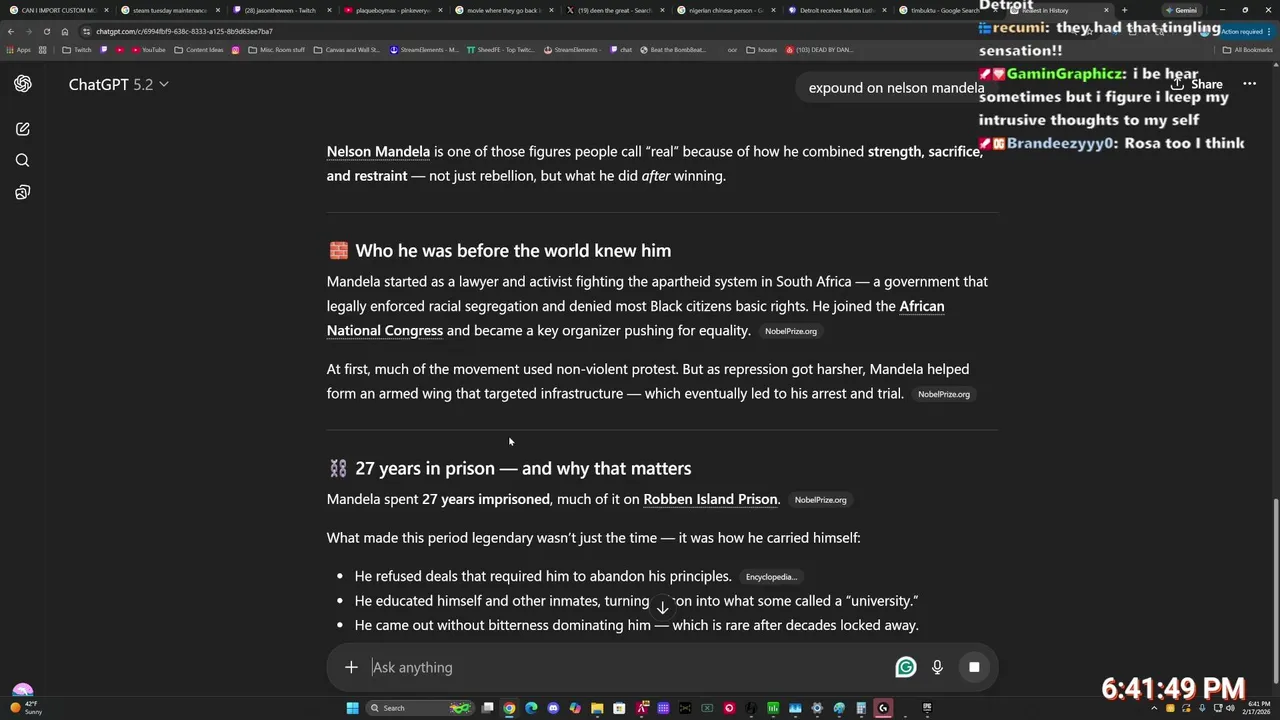Viewport: 1280px width, 720px height.
Task: Open the Twitch bookmark folder
Action: (77, 49)
